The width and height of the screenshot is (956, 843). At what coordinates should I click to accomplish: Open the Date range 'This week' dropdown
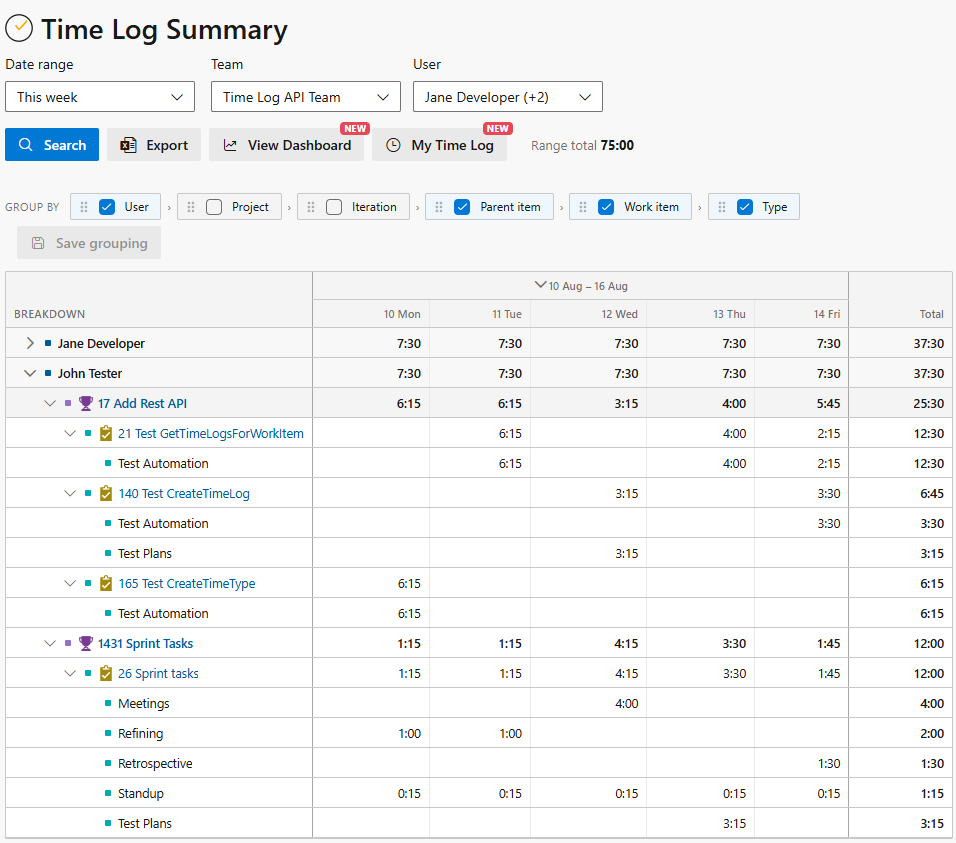click(x=100, y=97)
